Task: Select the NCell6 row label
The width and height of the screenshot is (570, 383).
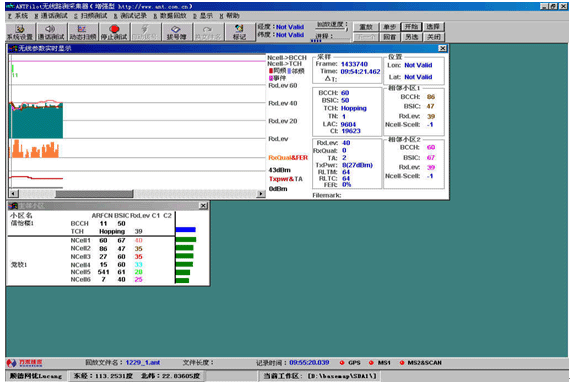Action: [80, 279]
